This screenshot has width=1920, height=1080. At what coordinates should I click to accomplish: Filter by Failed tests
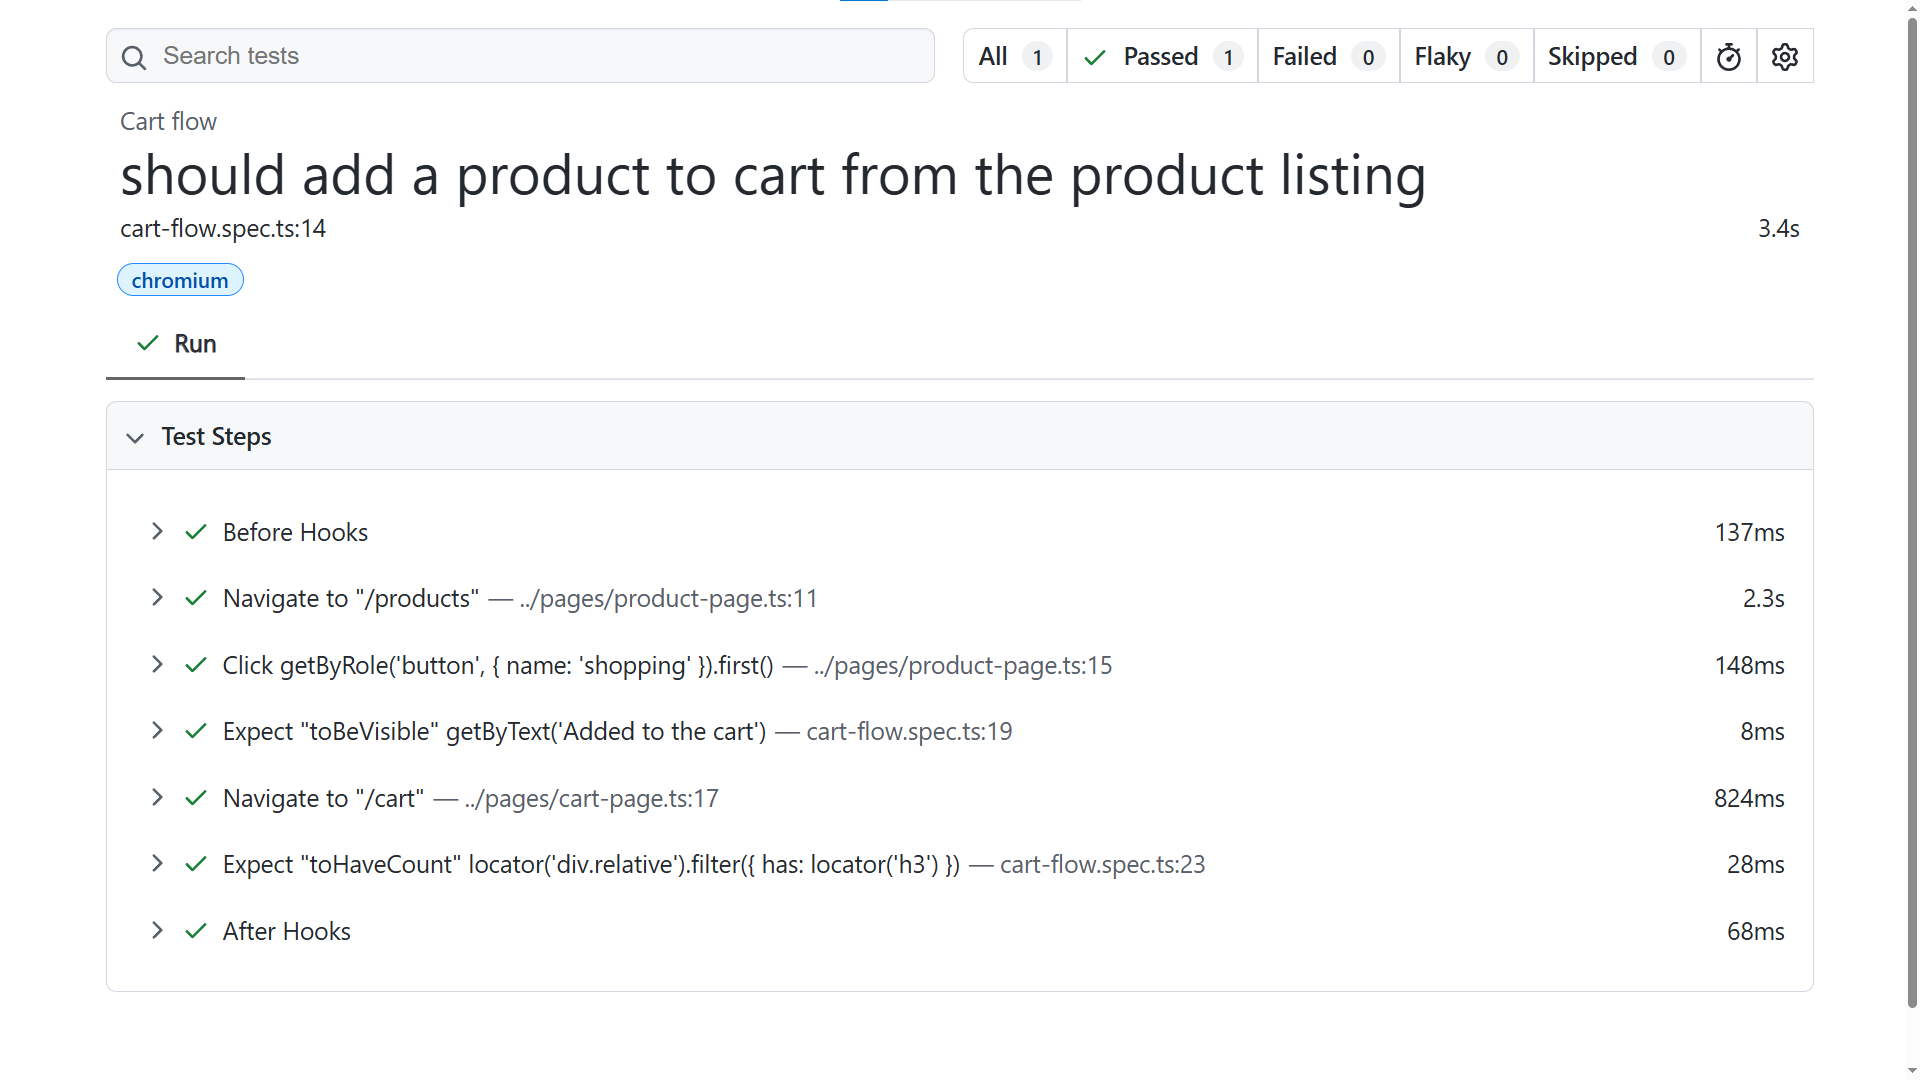(x=1327, y=57)
